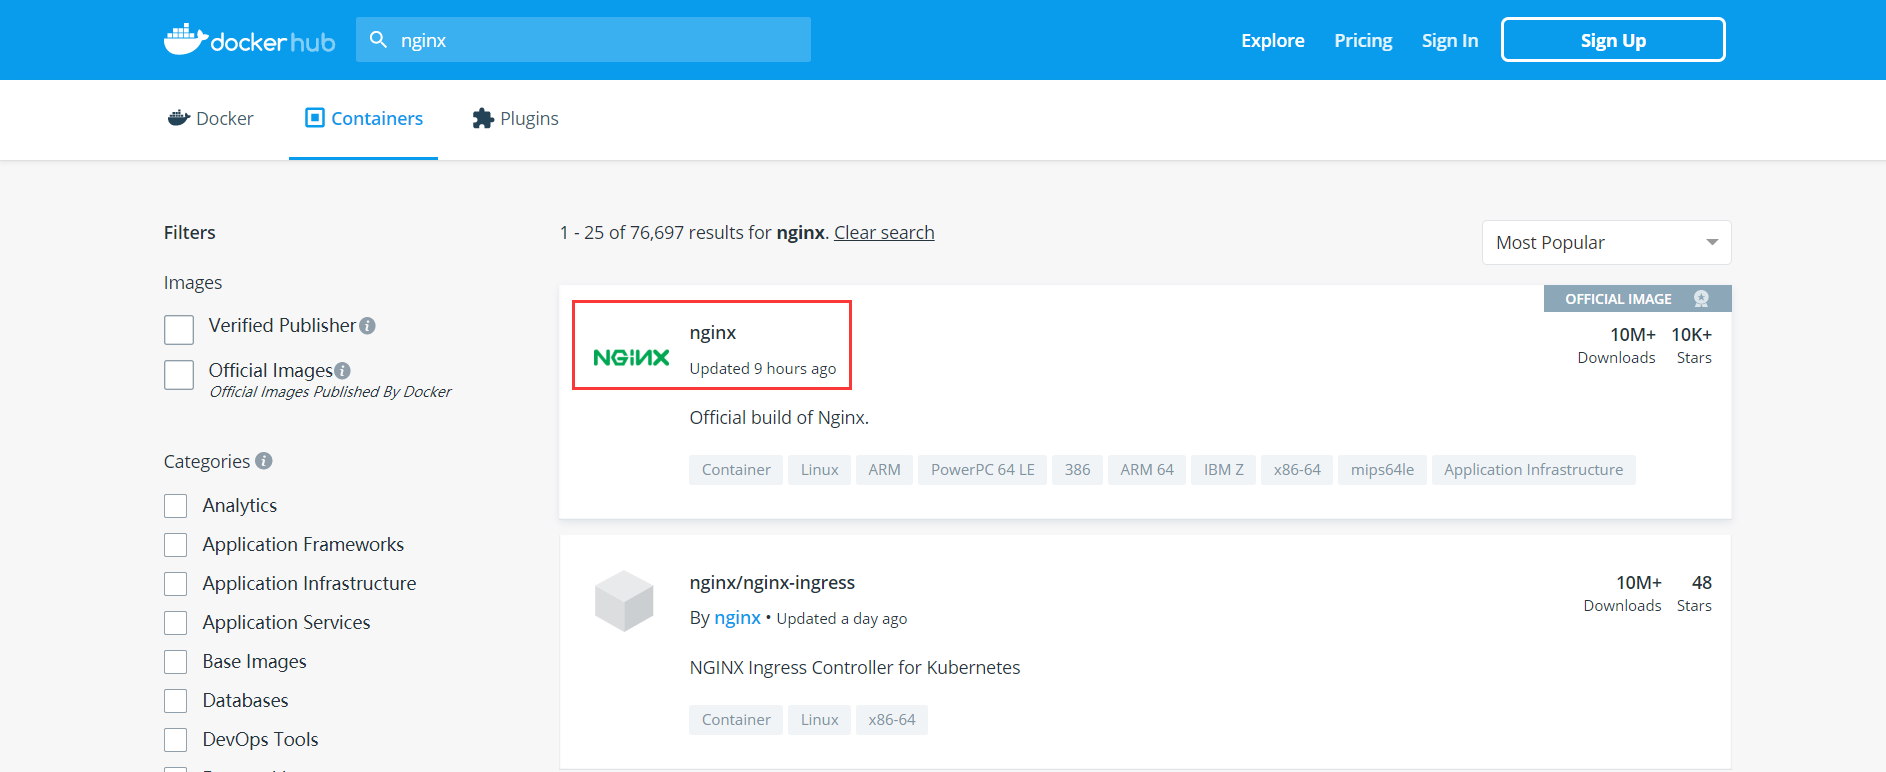Check the Application Infrastructure filter checkbox

coord(176,584)
